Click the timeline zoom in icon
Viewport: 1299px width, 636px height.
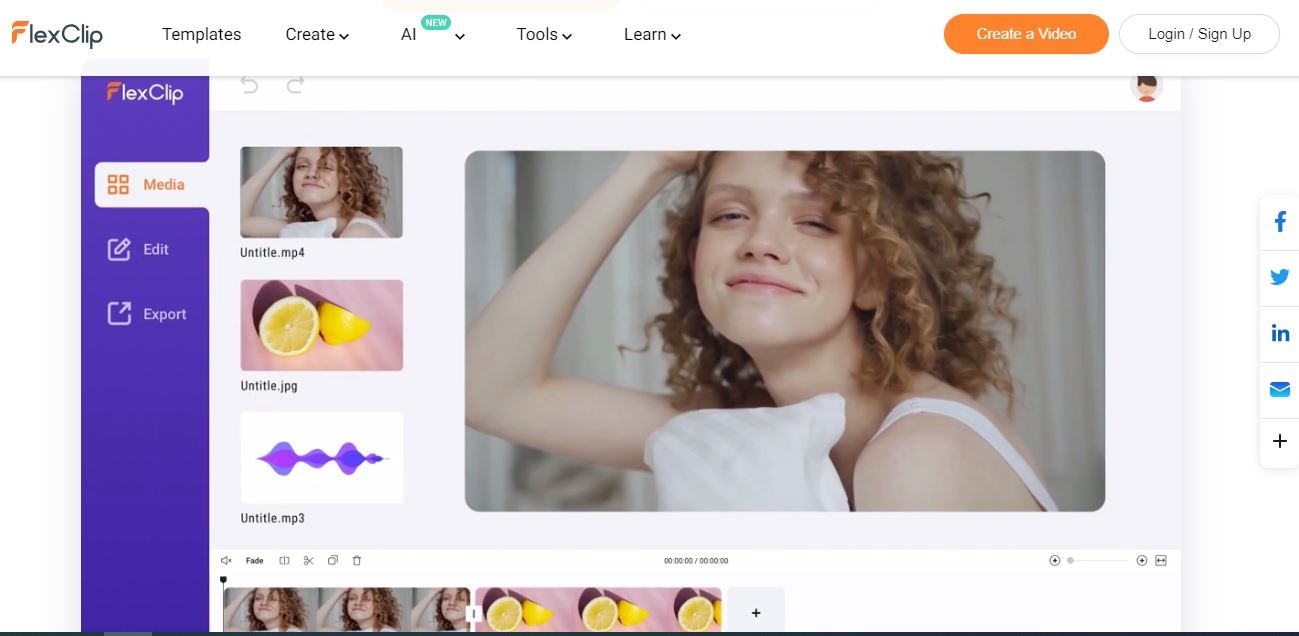tap(1142, 561)
